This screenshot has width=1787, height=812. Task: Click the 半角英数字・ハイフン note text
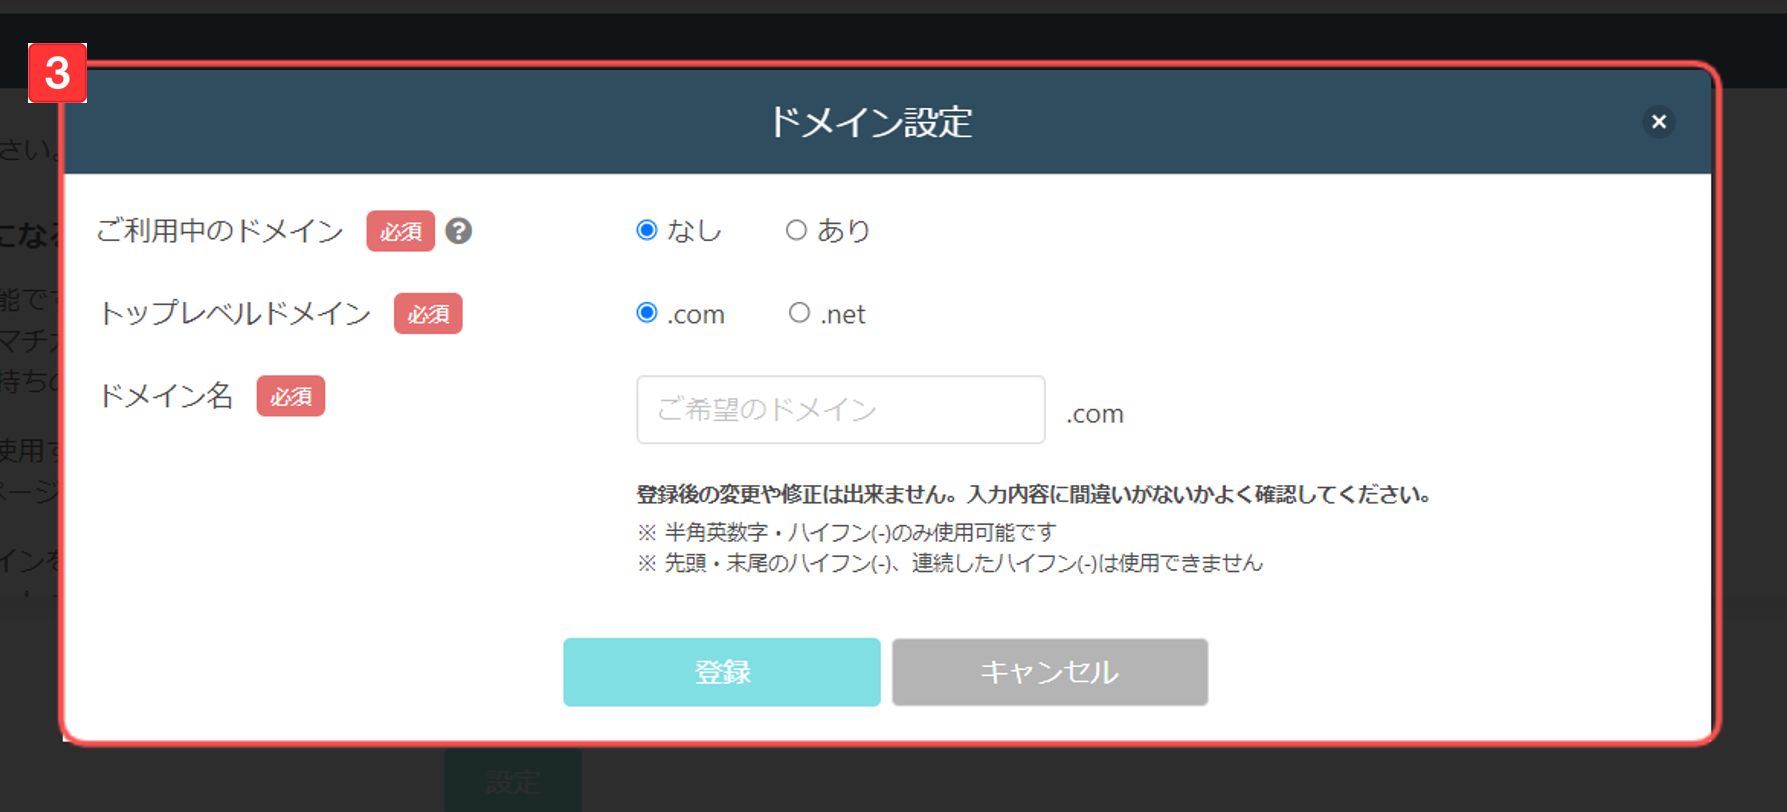tap(846, 532)
